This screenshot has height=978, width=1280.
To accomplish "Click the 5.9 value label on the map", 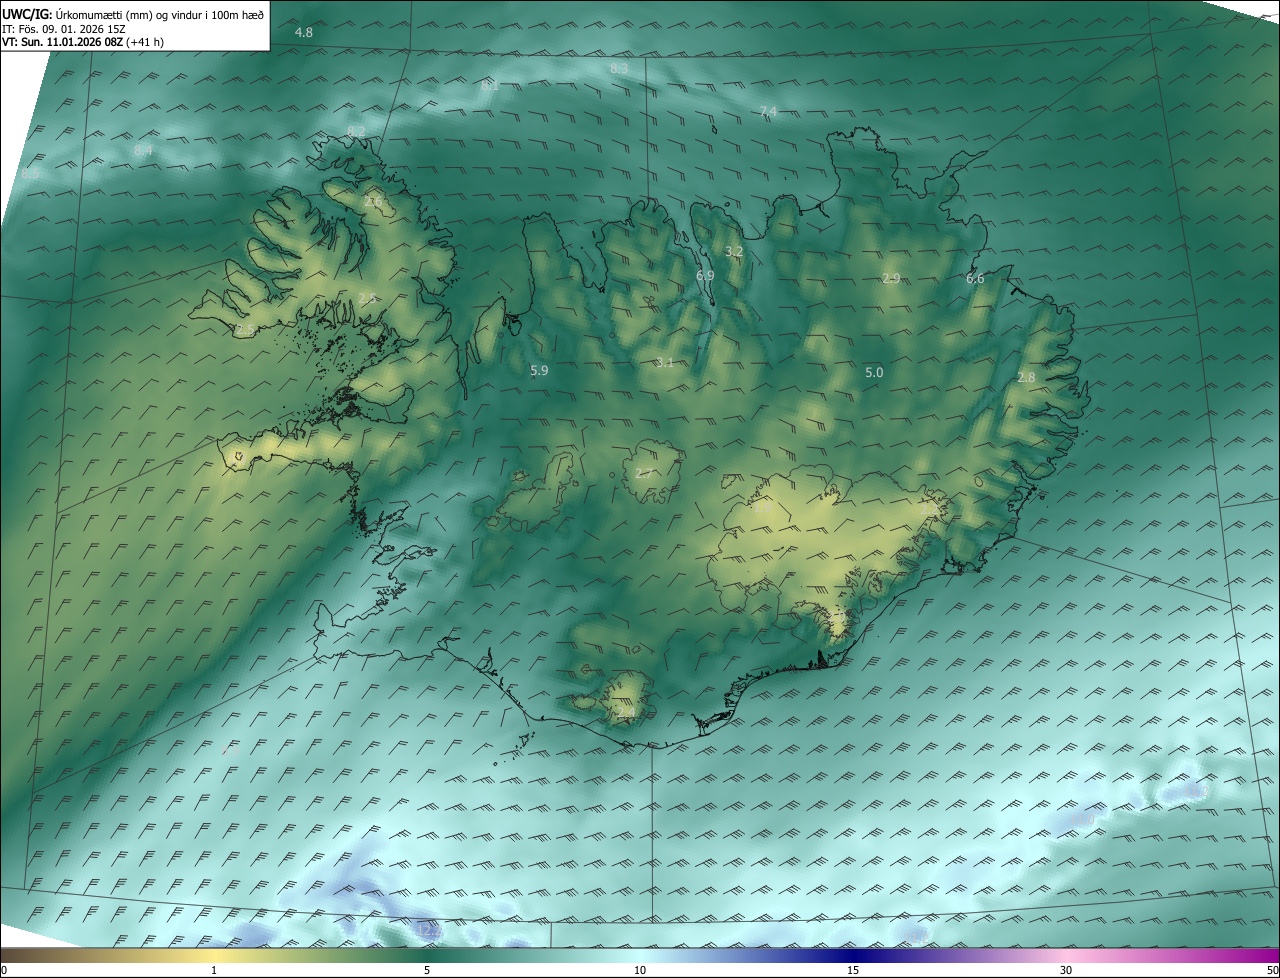I will [539, 370].
